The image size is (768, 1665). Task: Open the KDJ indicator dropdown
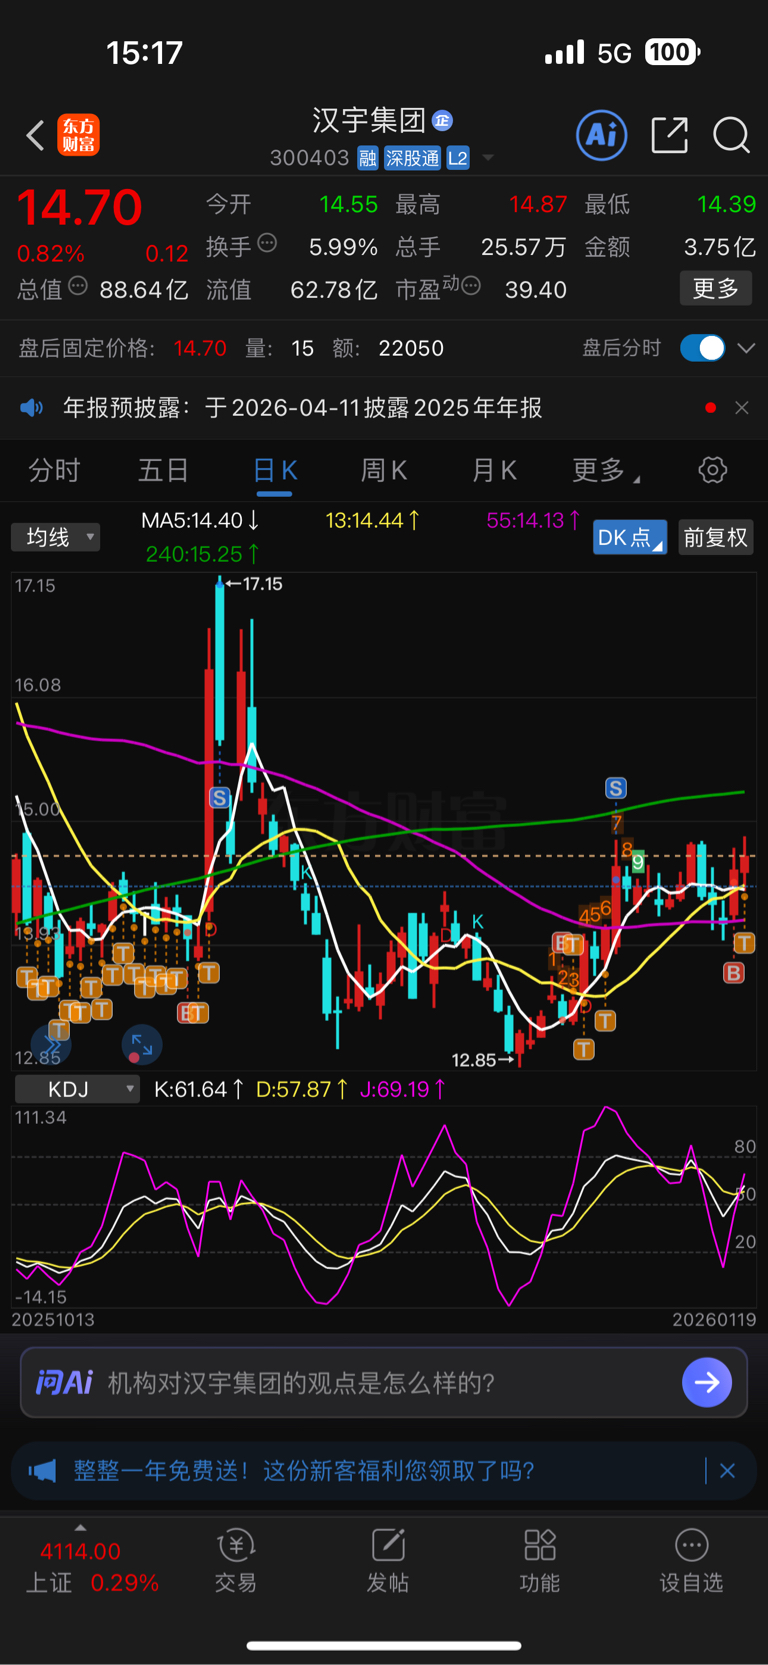[x=77, y=1089]
